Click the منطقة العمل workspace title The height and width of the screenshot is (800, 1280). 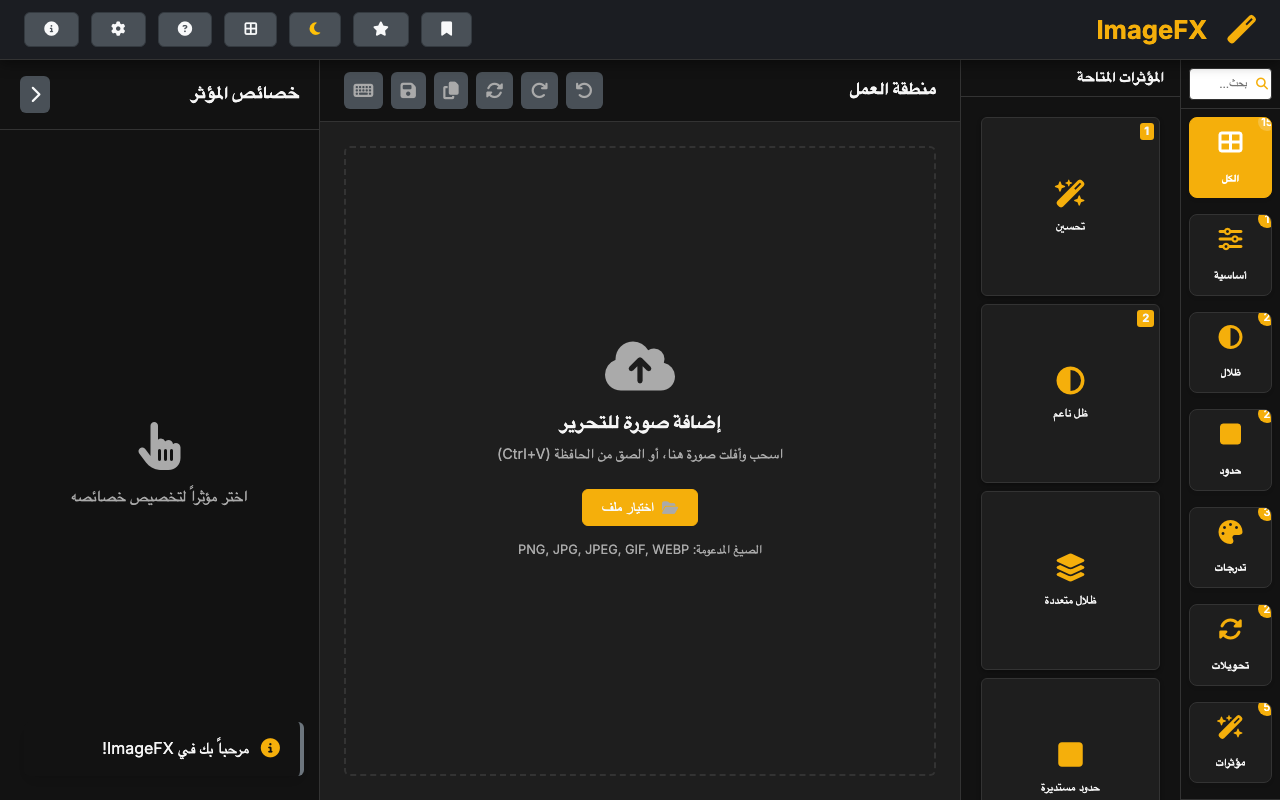(x=893, y=90)
